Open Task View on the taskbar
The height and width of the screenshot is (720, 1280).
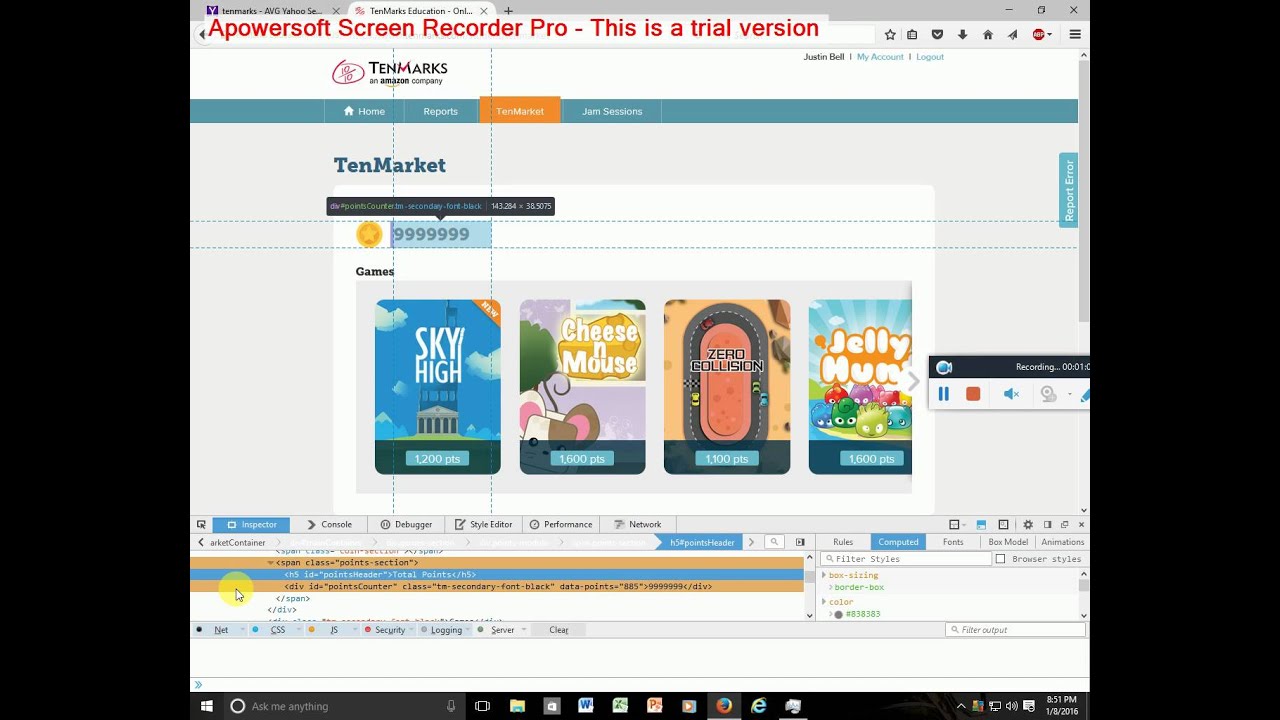pyautogui.click(x=482, y=706)
